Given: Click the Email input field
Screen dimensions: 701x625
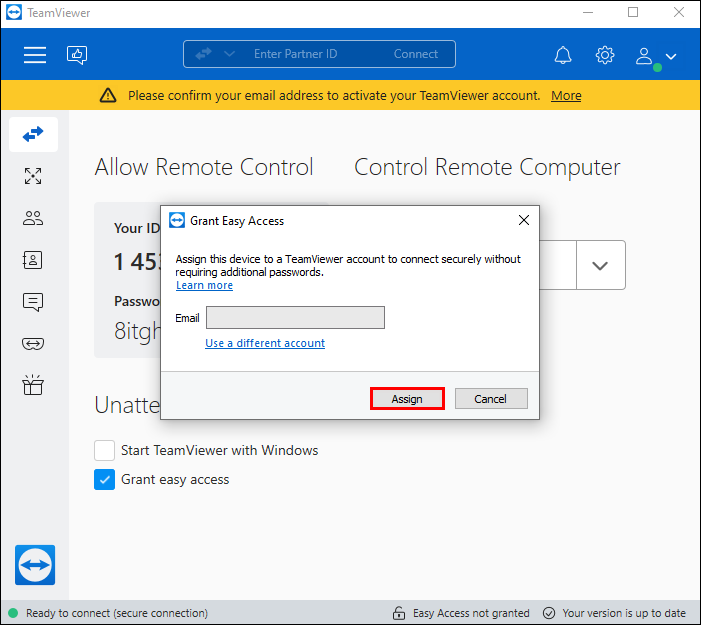Looking at the screenshot, I should (295, 317).
